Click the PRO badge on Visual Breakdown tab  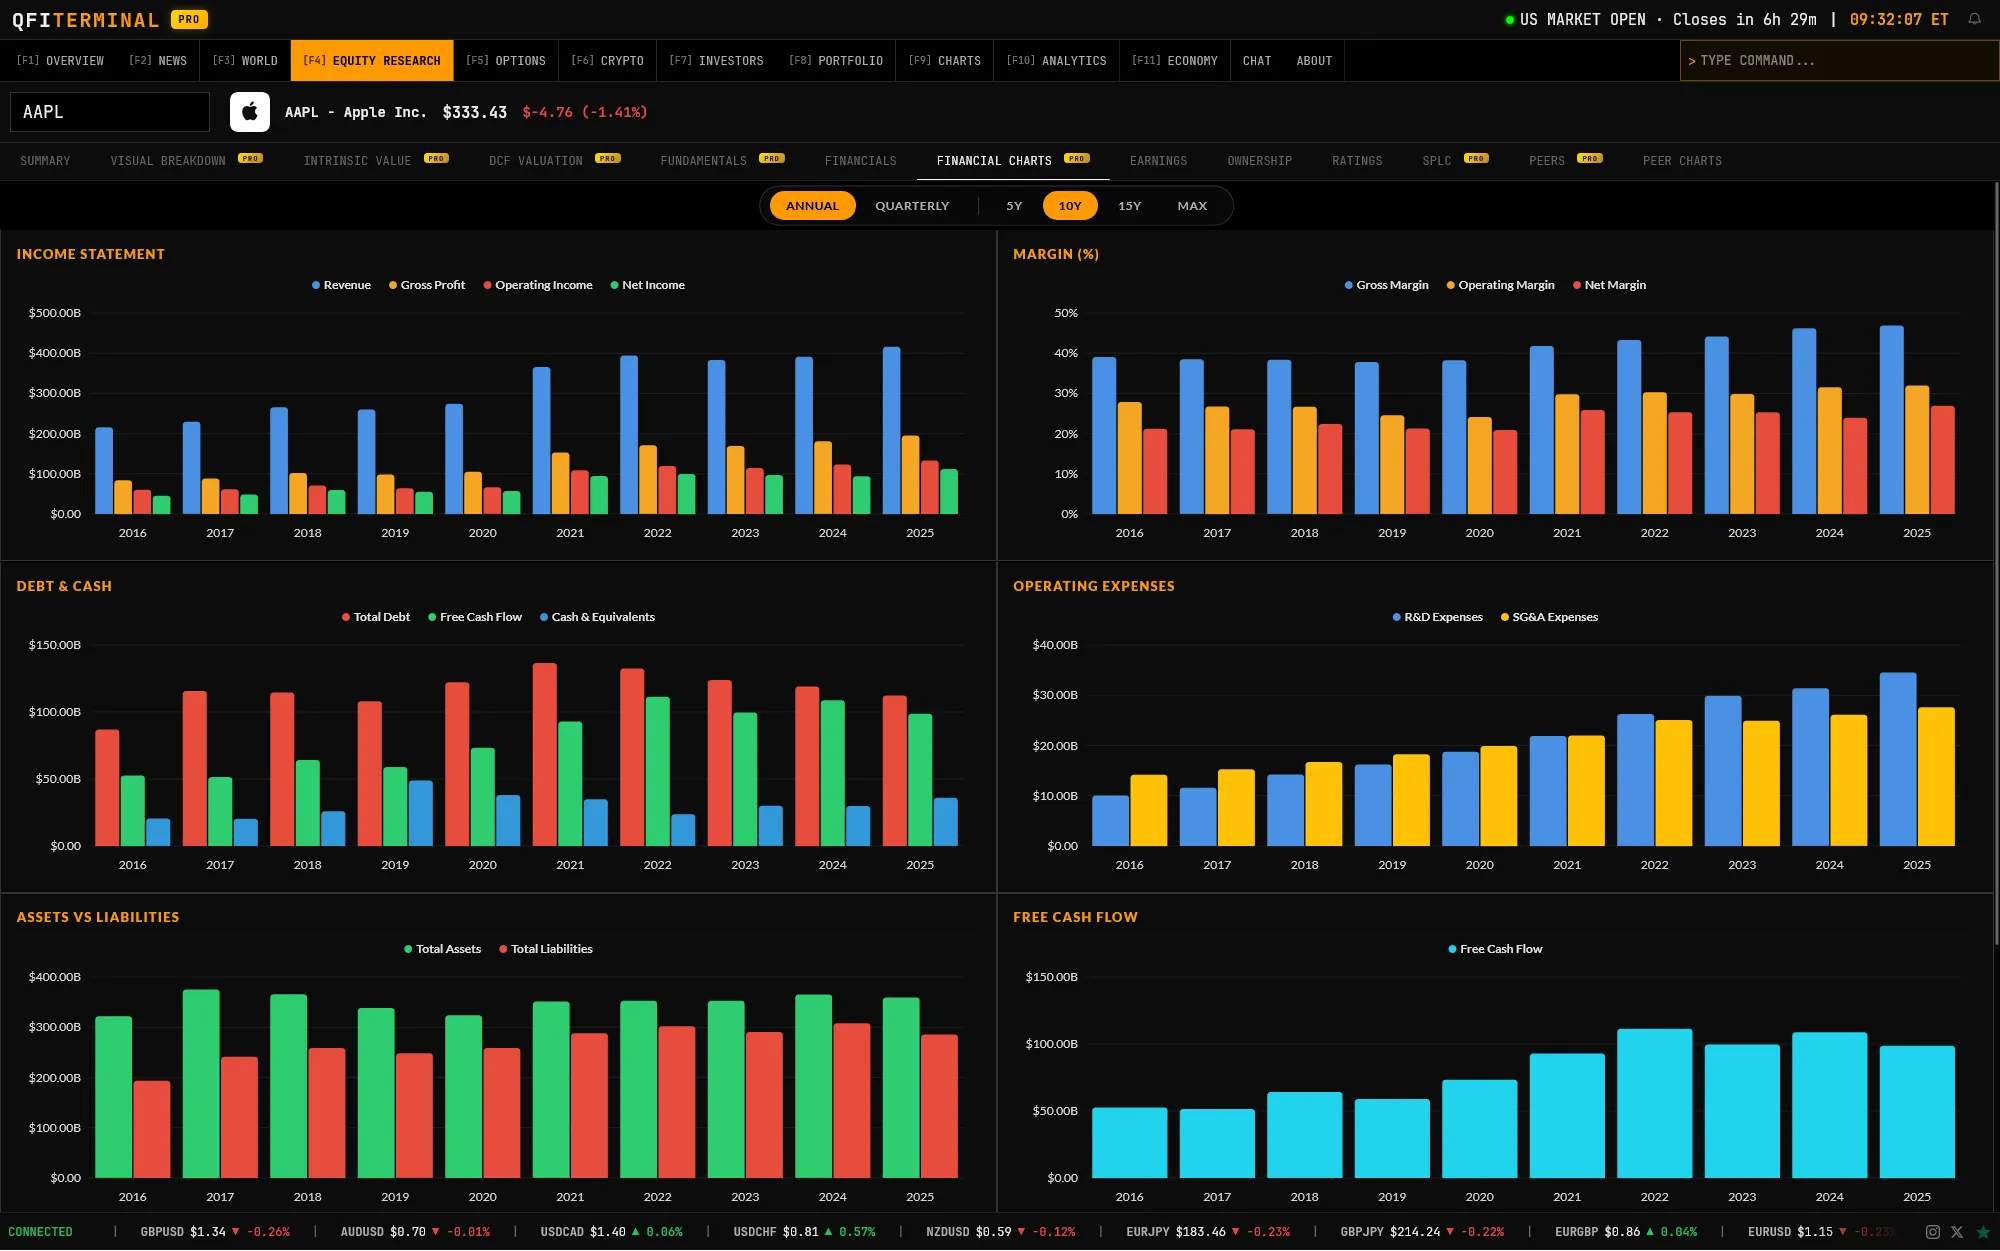250,158
